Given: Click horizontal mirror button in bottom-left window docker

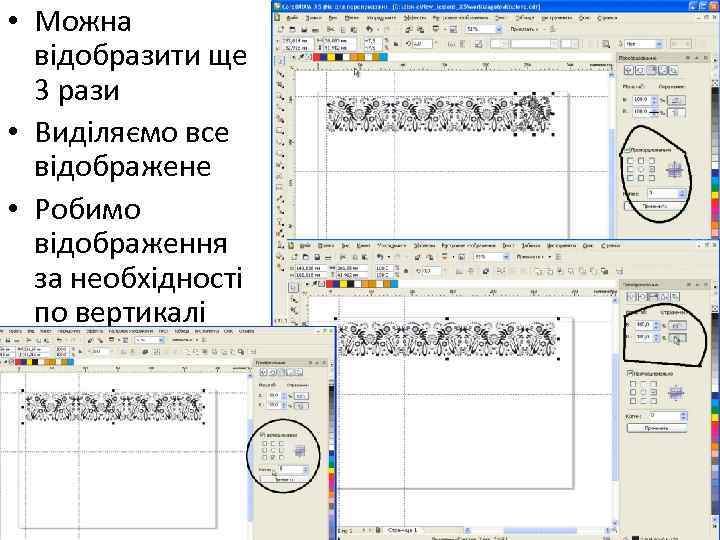Looking at the screenshot, I should [301, 396].
